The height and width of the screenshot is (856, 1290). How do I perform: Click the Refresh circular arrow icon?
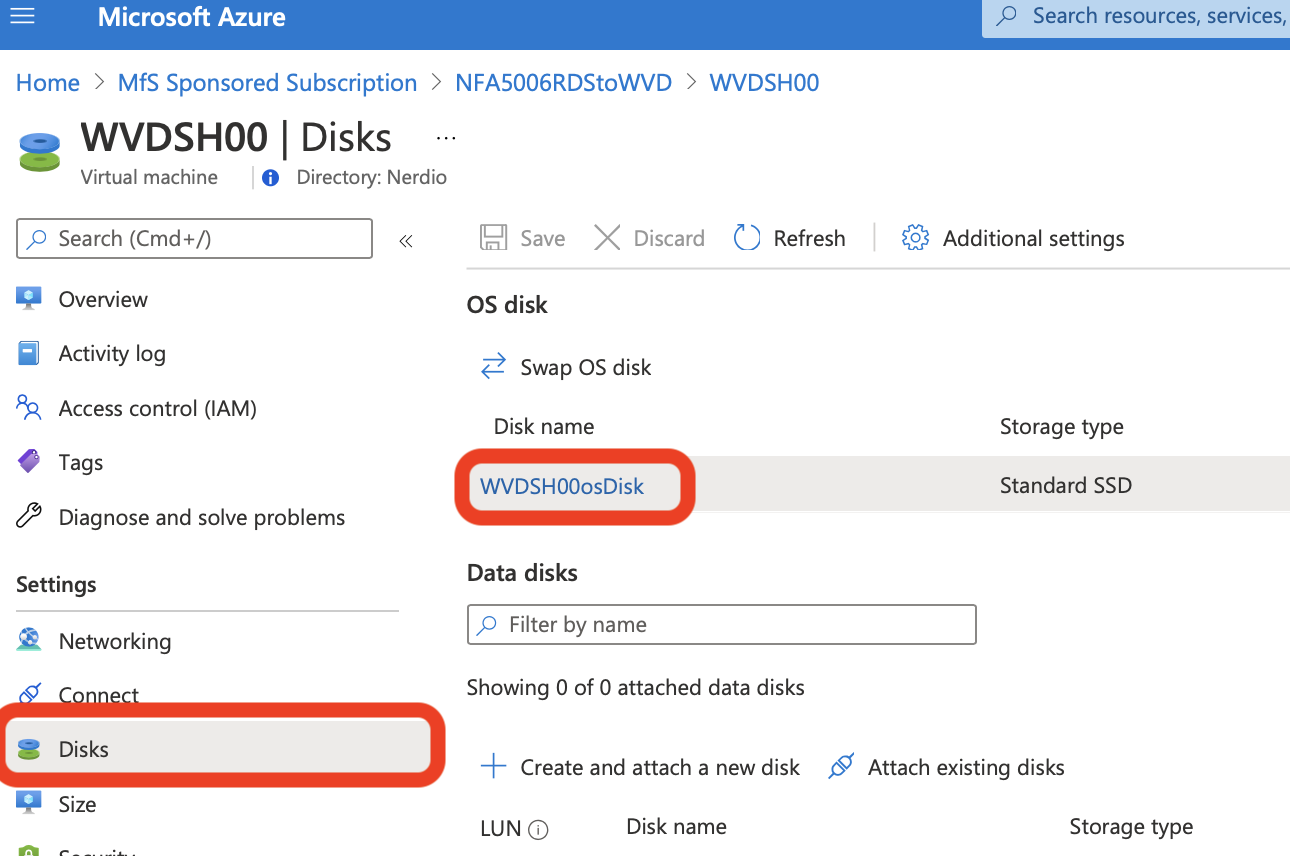(x=747, y=238)
